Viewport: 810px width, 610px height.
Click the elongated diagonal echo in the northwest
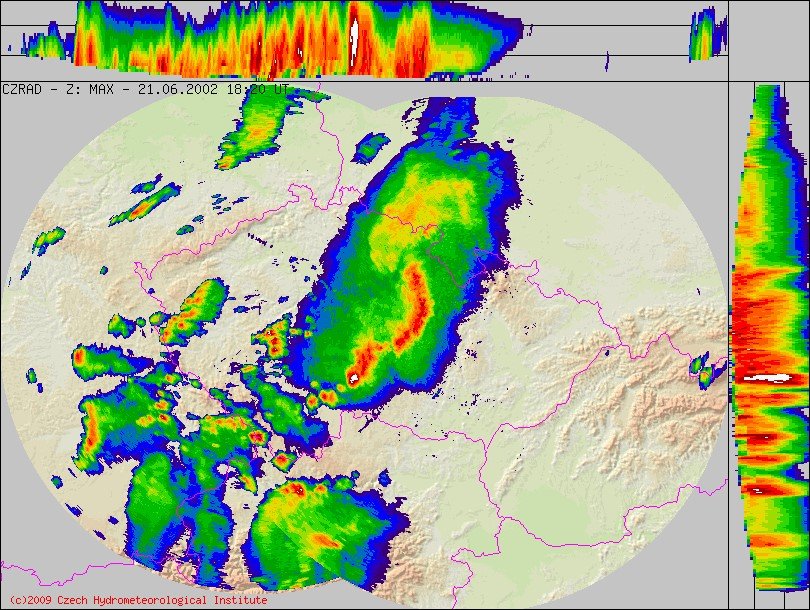click(145, 203)
